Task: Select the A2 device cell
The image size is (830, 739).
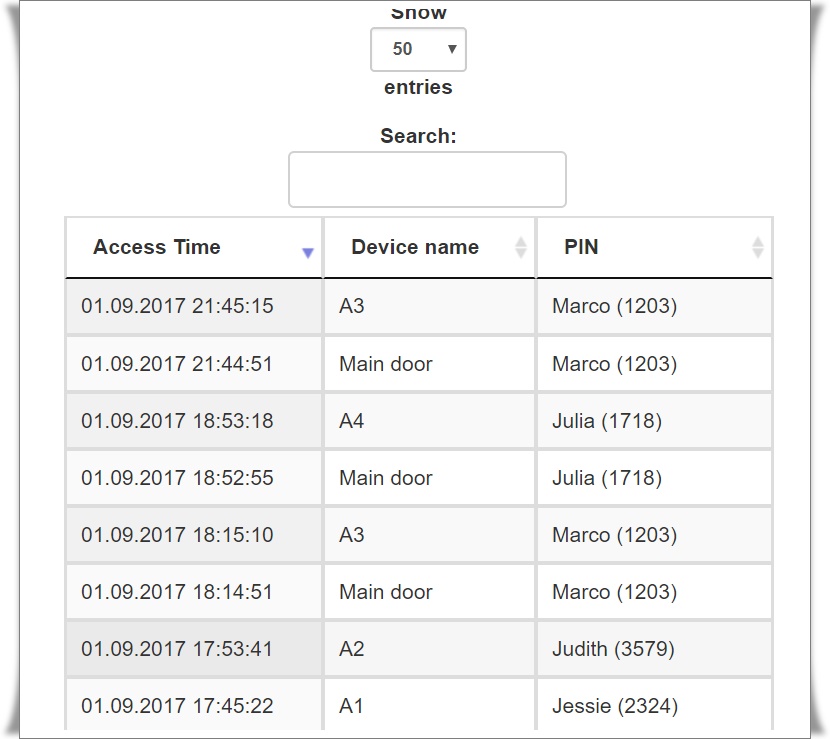Action: 352,649
